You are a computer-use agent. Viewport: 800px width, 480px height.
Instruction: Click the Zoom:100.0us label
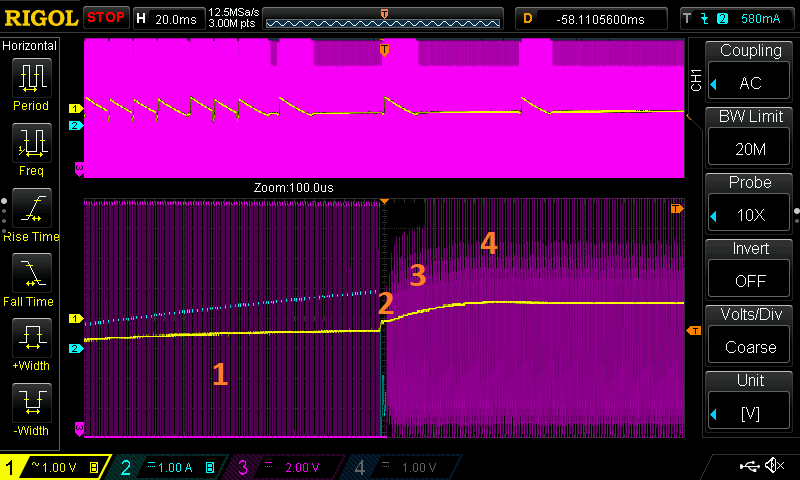[293, 188]
